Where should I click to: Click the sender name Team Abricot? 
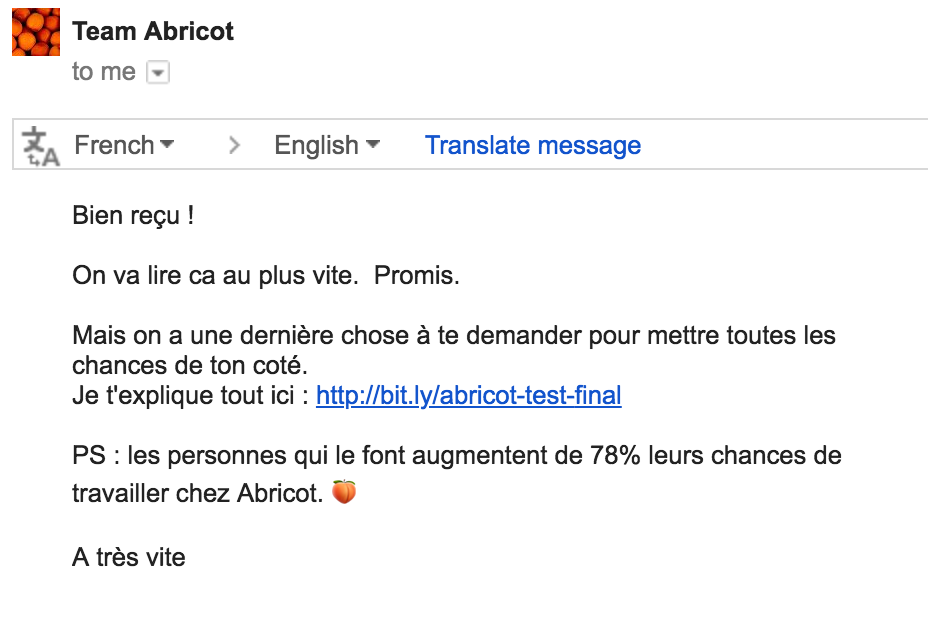click(x=153, y=31)
